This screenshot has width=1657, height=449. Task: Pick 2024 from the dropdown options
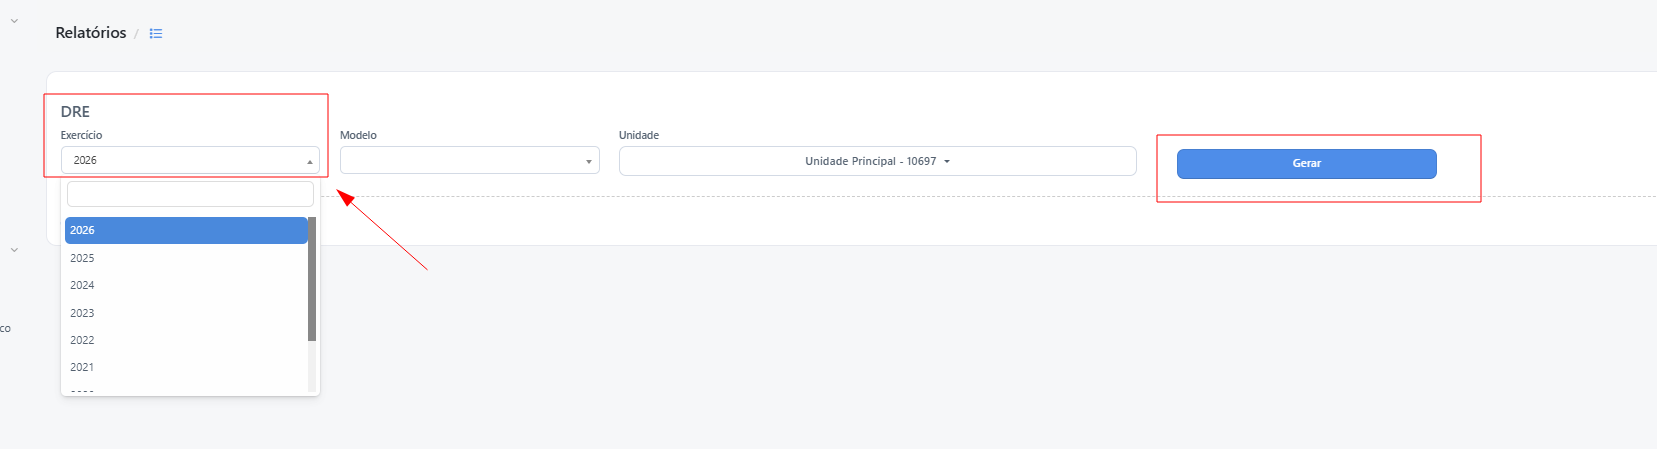tap(186, 285)
